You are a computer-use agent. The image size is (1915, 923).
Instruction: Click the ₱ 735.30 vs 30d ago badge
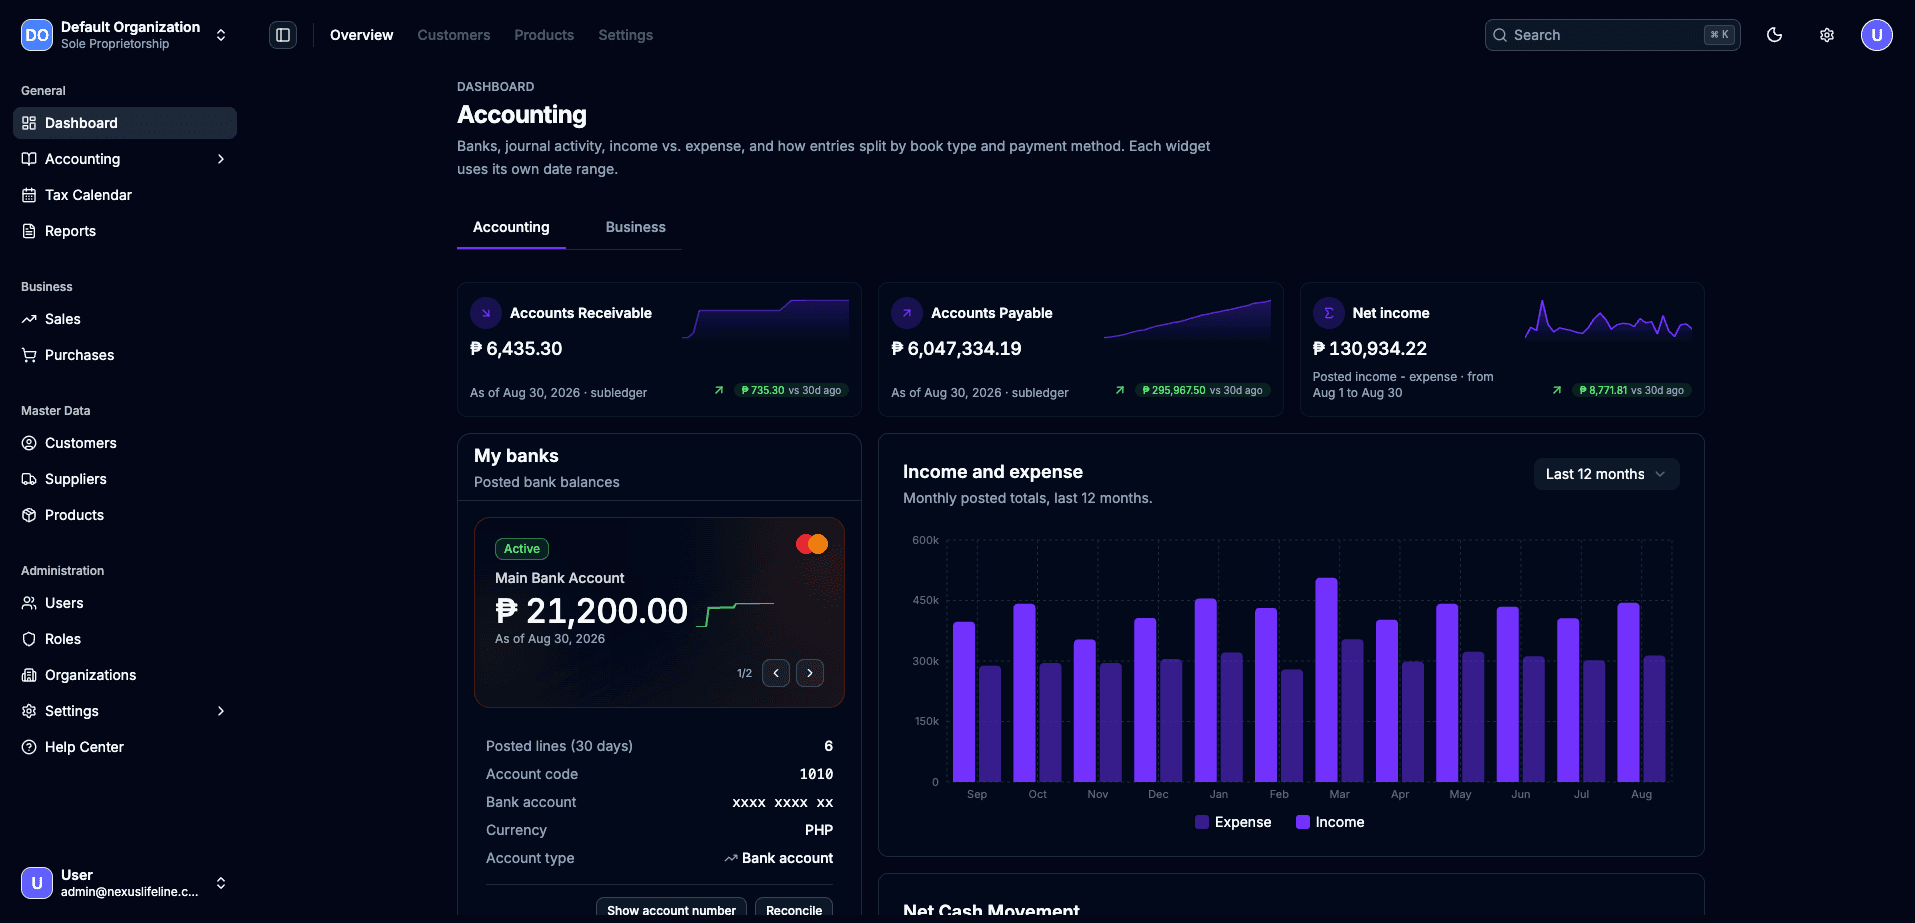[x=791, y=390]
